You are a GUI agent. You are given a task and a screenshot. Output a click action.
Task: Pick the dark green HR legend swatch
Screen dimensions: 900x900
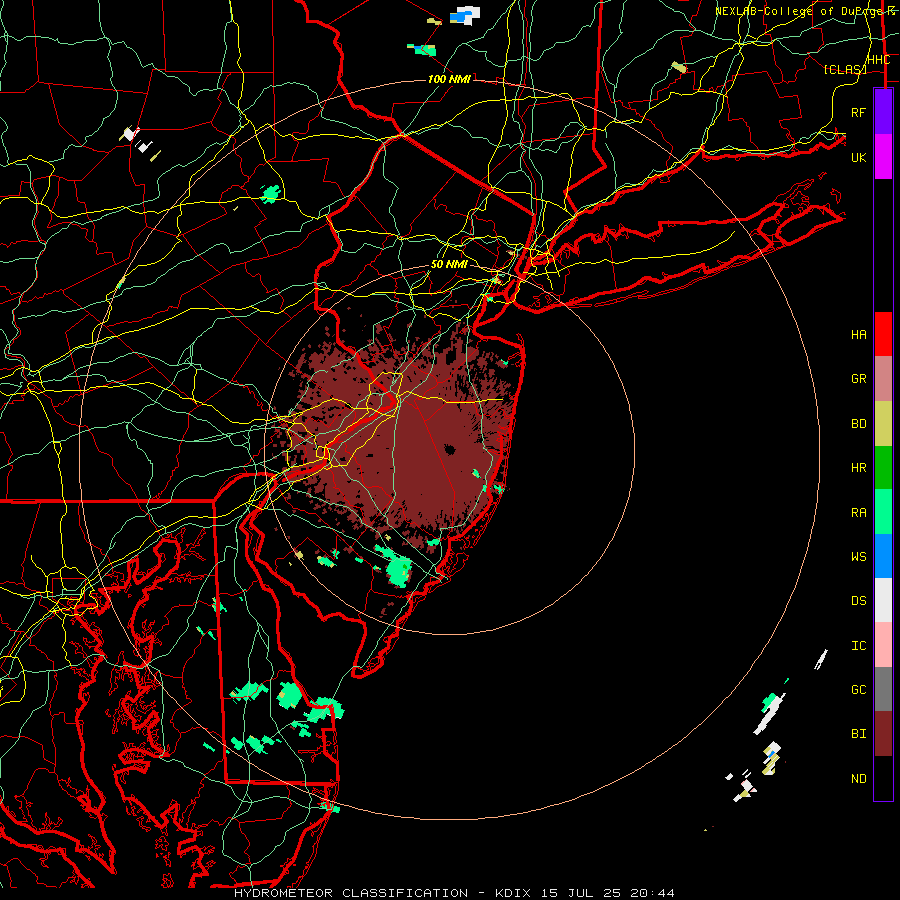tap(883, 468)
